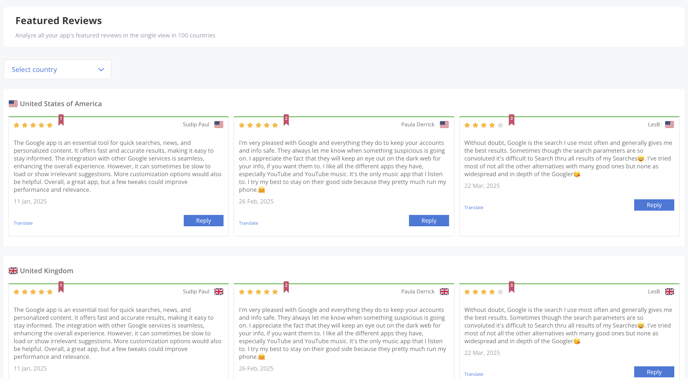
Task: Click the red bookmark ribbon 2 on the US Paula Derrick review
Action: point(286,120)
